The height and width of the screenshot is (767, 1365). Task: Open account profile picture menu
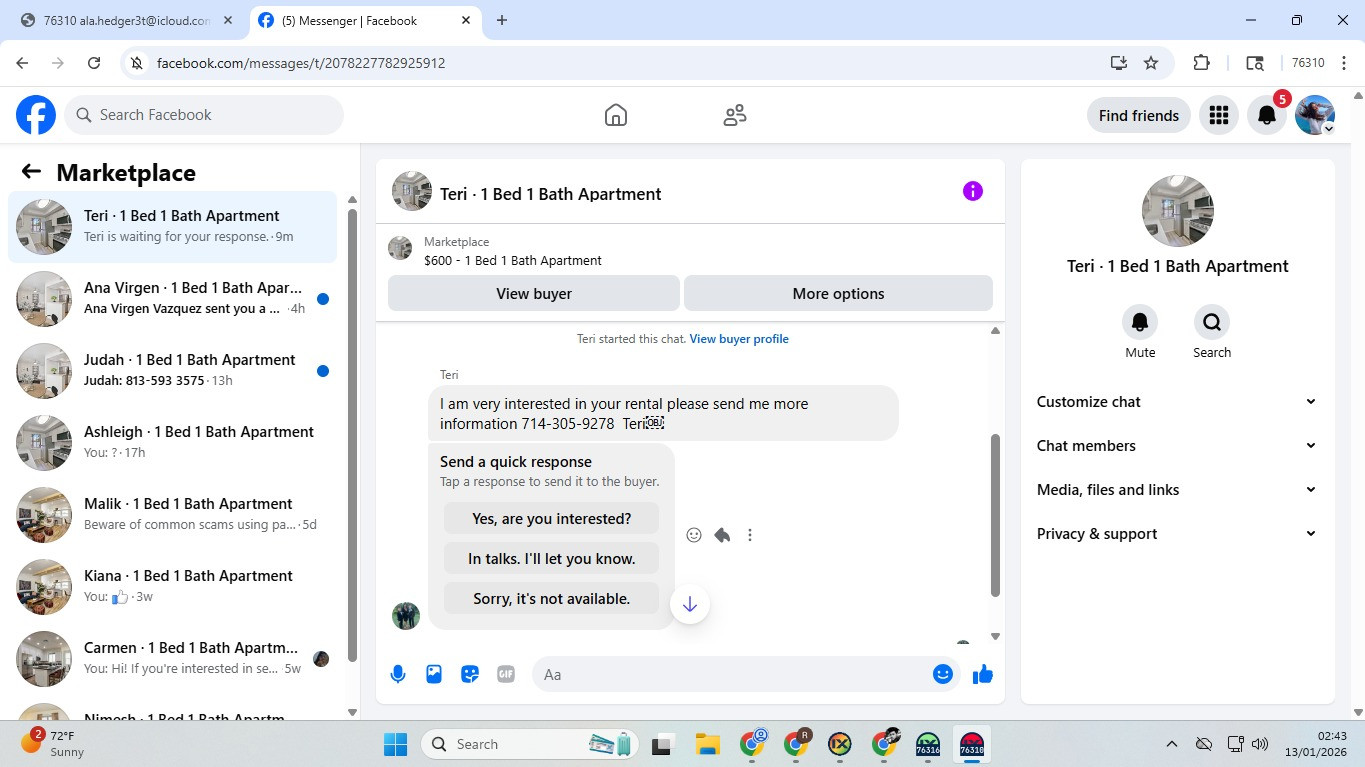click(1315, 115)
